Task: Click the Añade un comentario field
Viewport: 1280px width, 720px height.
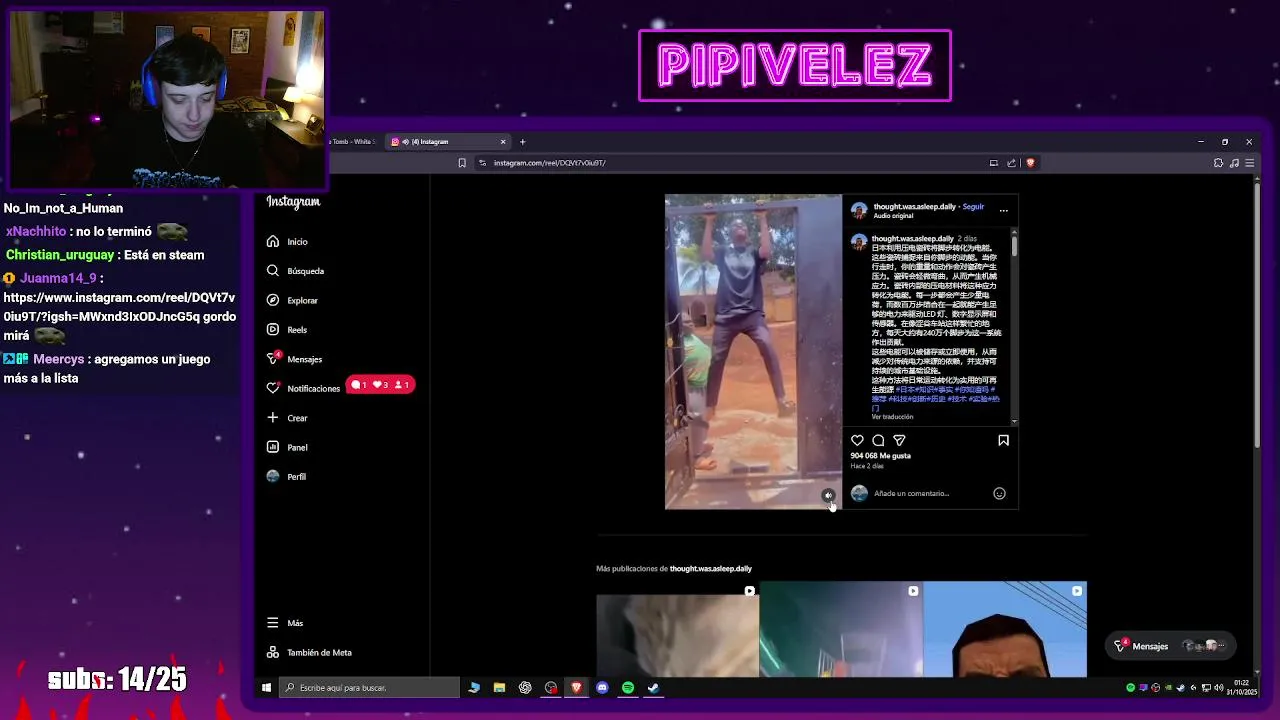Action: [929, 493]
